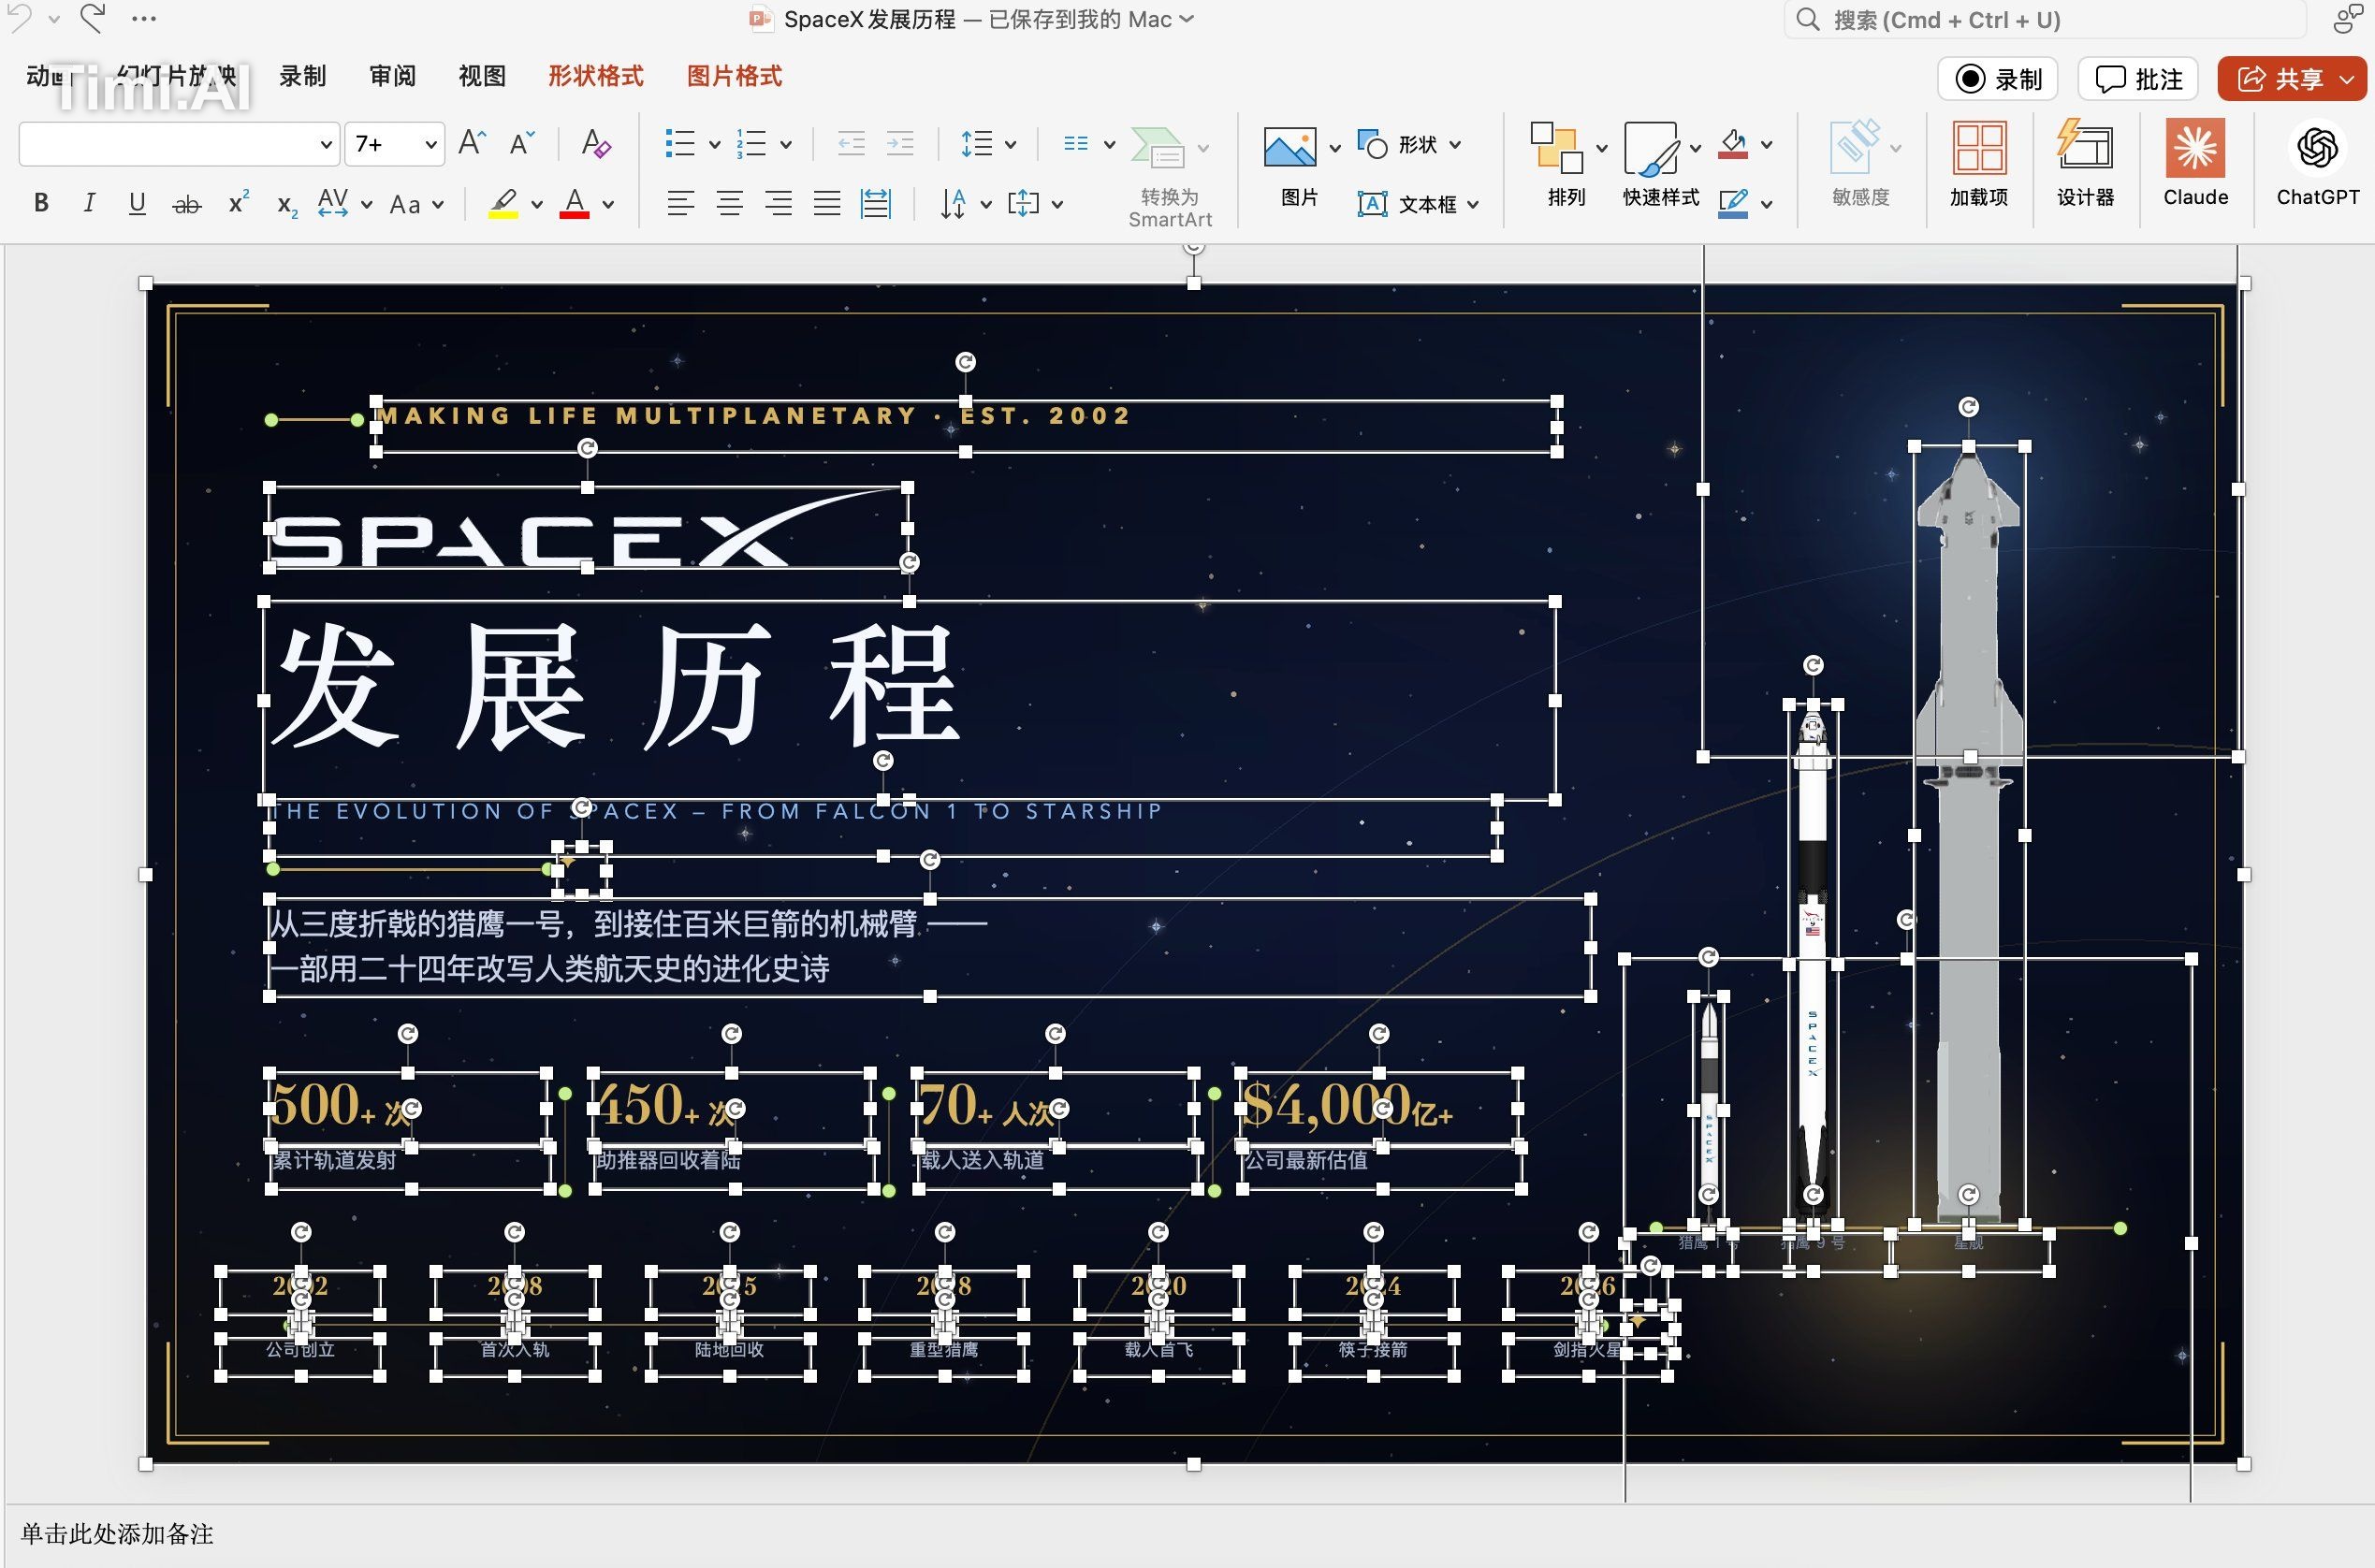Open the 视图 ribbon tab
Image resolution: width=2375 pixels, height=1568 pixels.
click(x=482, y=77)
